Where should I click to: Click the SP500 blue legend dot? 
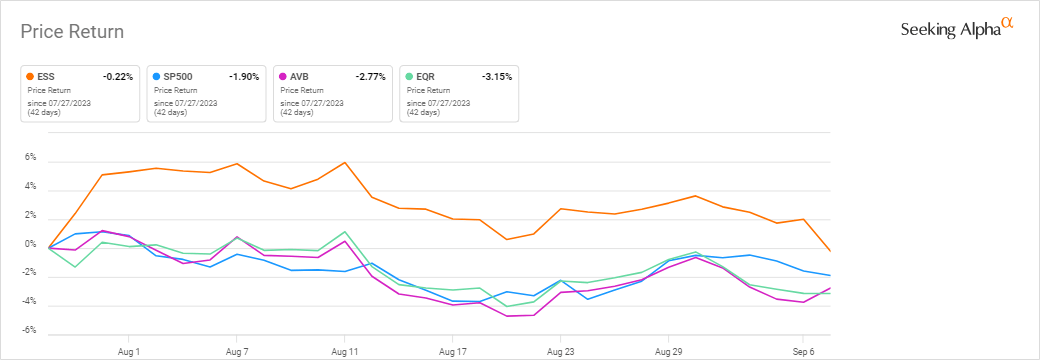click(157, 77)
